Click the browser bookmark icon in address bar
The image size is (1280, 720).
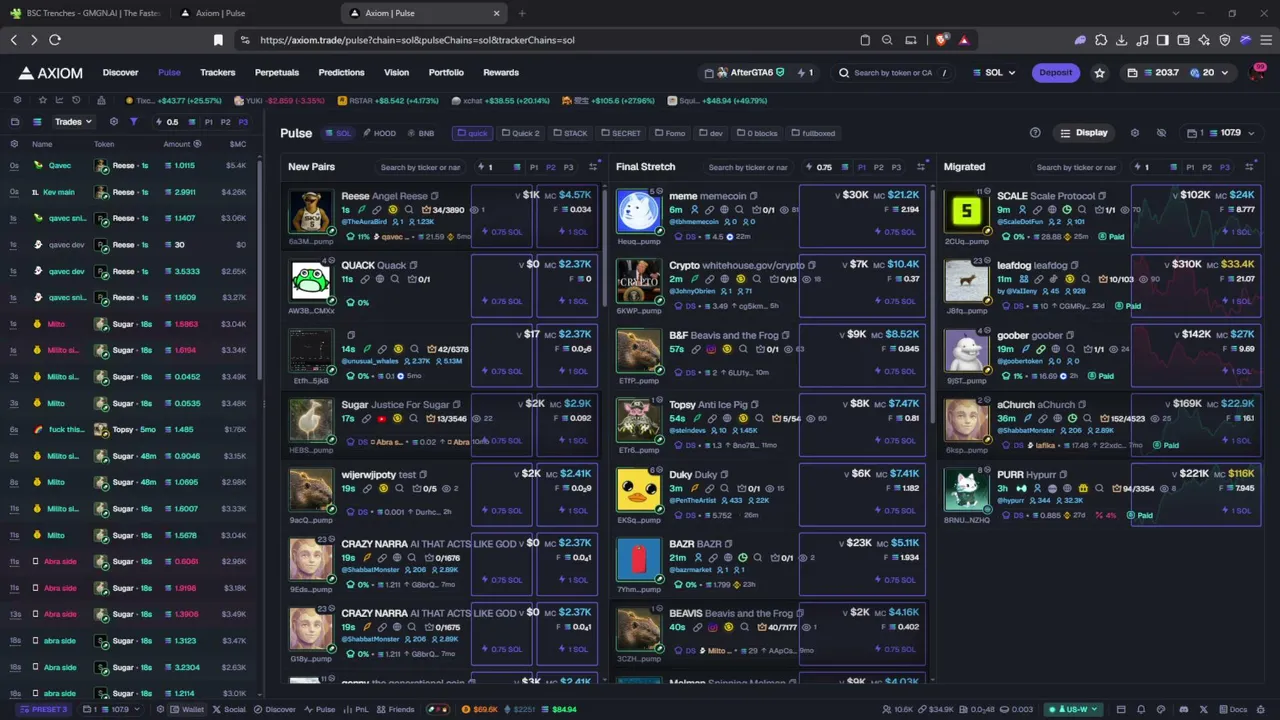(218, 40)
